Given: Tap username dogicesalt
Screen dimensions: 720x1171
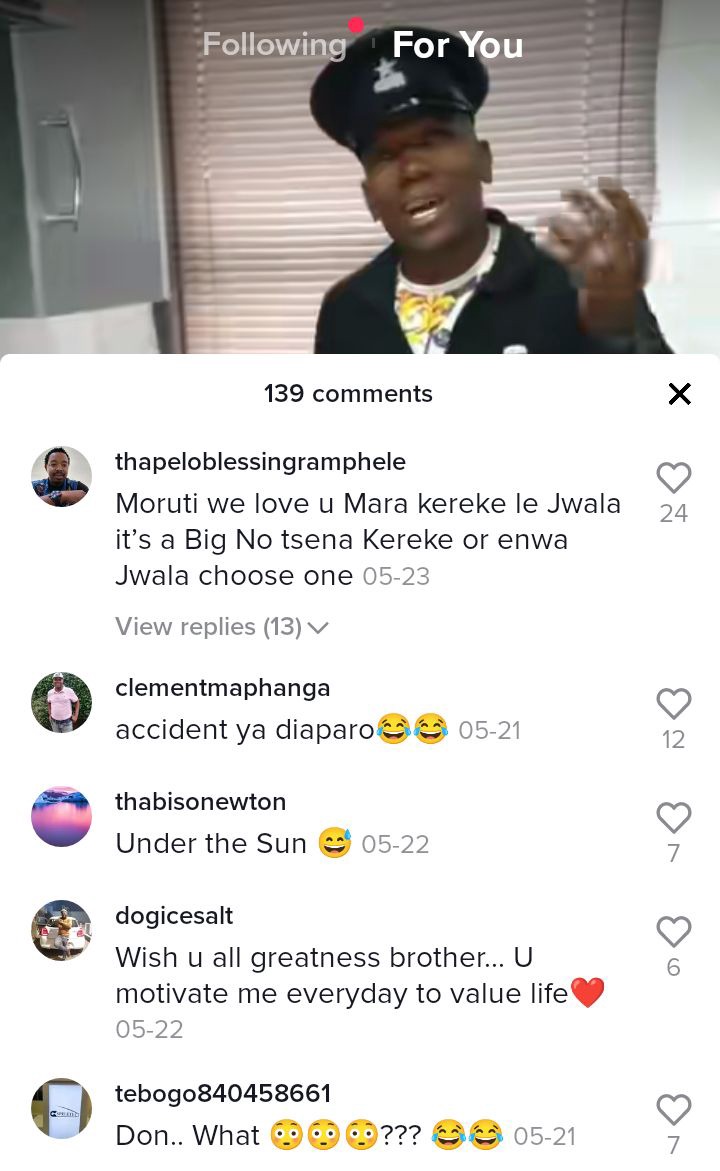Looking at the screenshot, I should point(174,916).
